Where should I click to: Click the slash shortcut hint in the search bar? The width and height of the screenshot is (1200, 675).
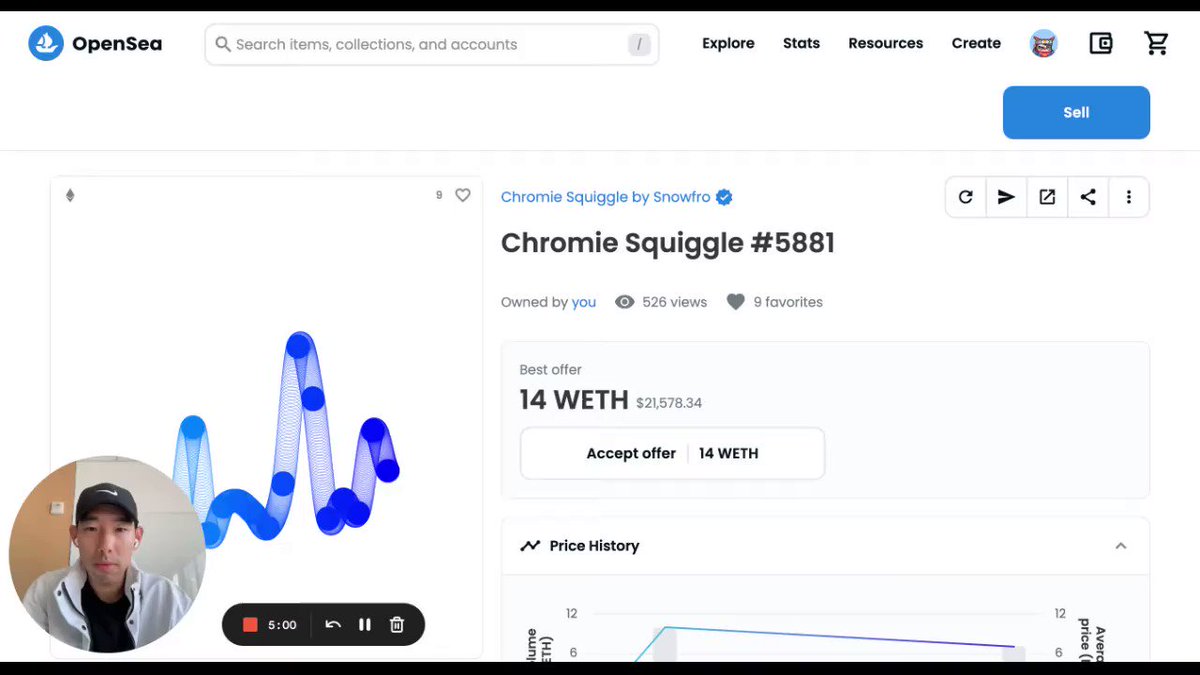click(639, 44)
